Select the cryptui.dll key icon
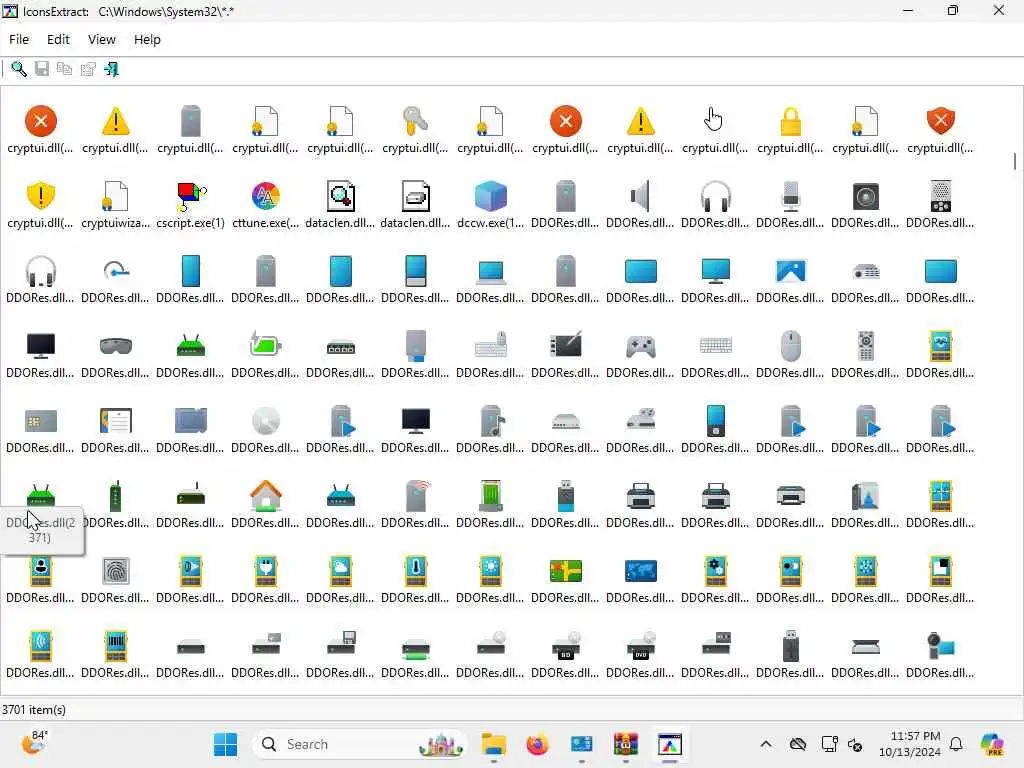 tap(415, 121)
